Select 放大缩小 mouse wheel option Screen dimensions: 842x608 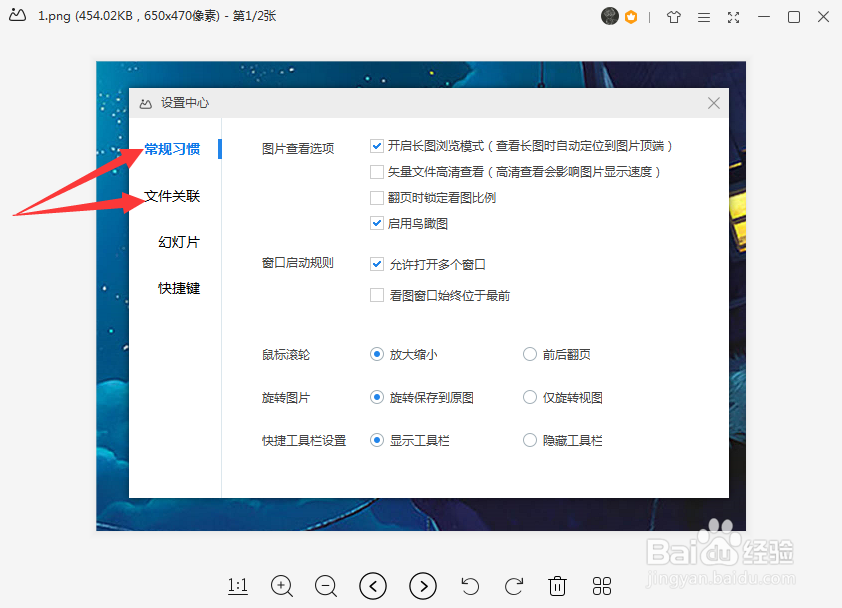point(377,354)
